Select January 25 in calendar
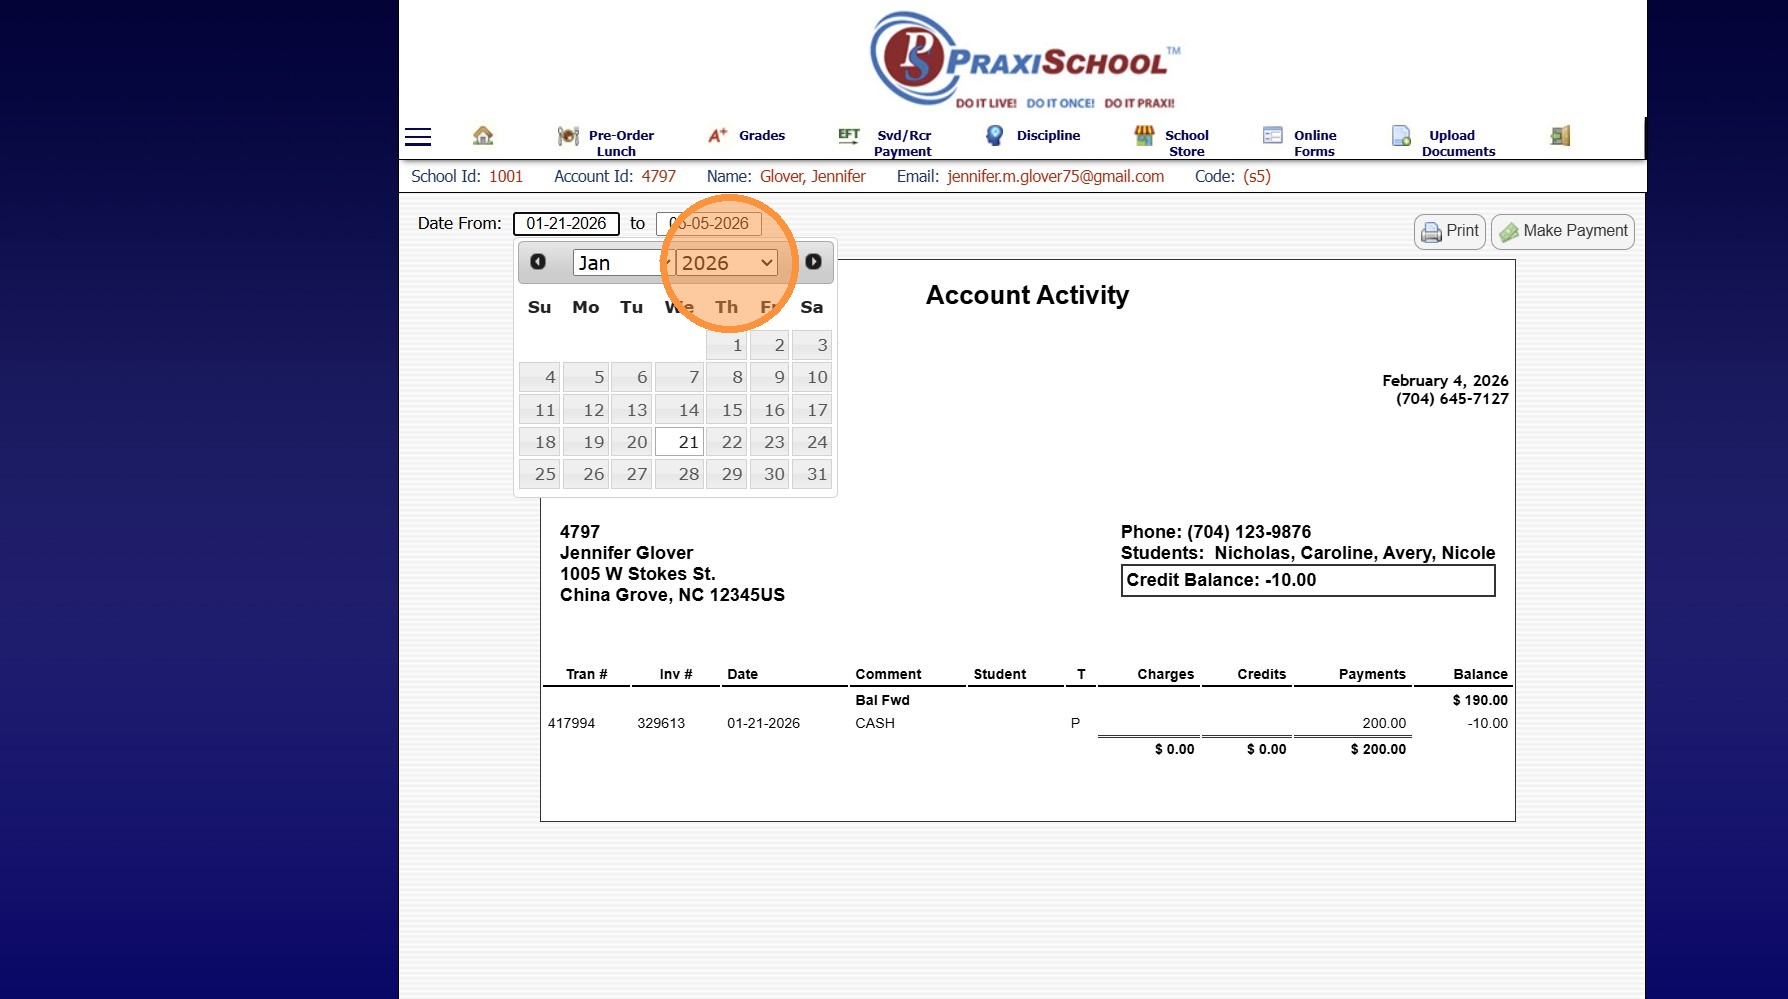This screenshot has height=999, width=1788. [540, 474]
